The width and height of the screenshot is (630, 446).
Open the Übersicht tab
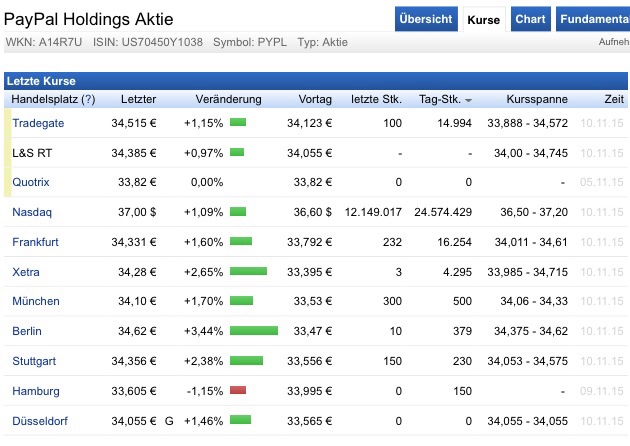[426, 19]
